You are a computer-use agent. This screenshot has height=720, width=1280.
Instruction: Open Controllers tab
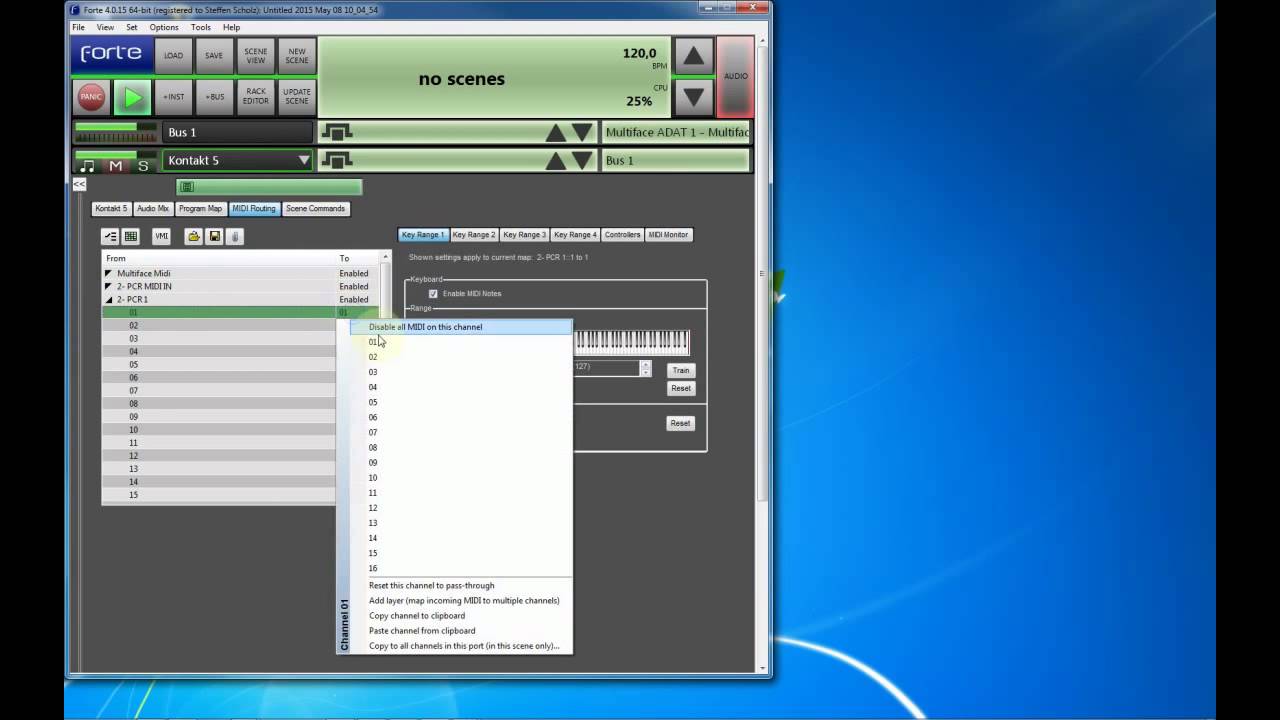[x=622, y=234]
